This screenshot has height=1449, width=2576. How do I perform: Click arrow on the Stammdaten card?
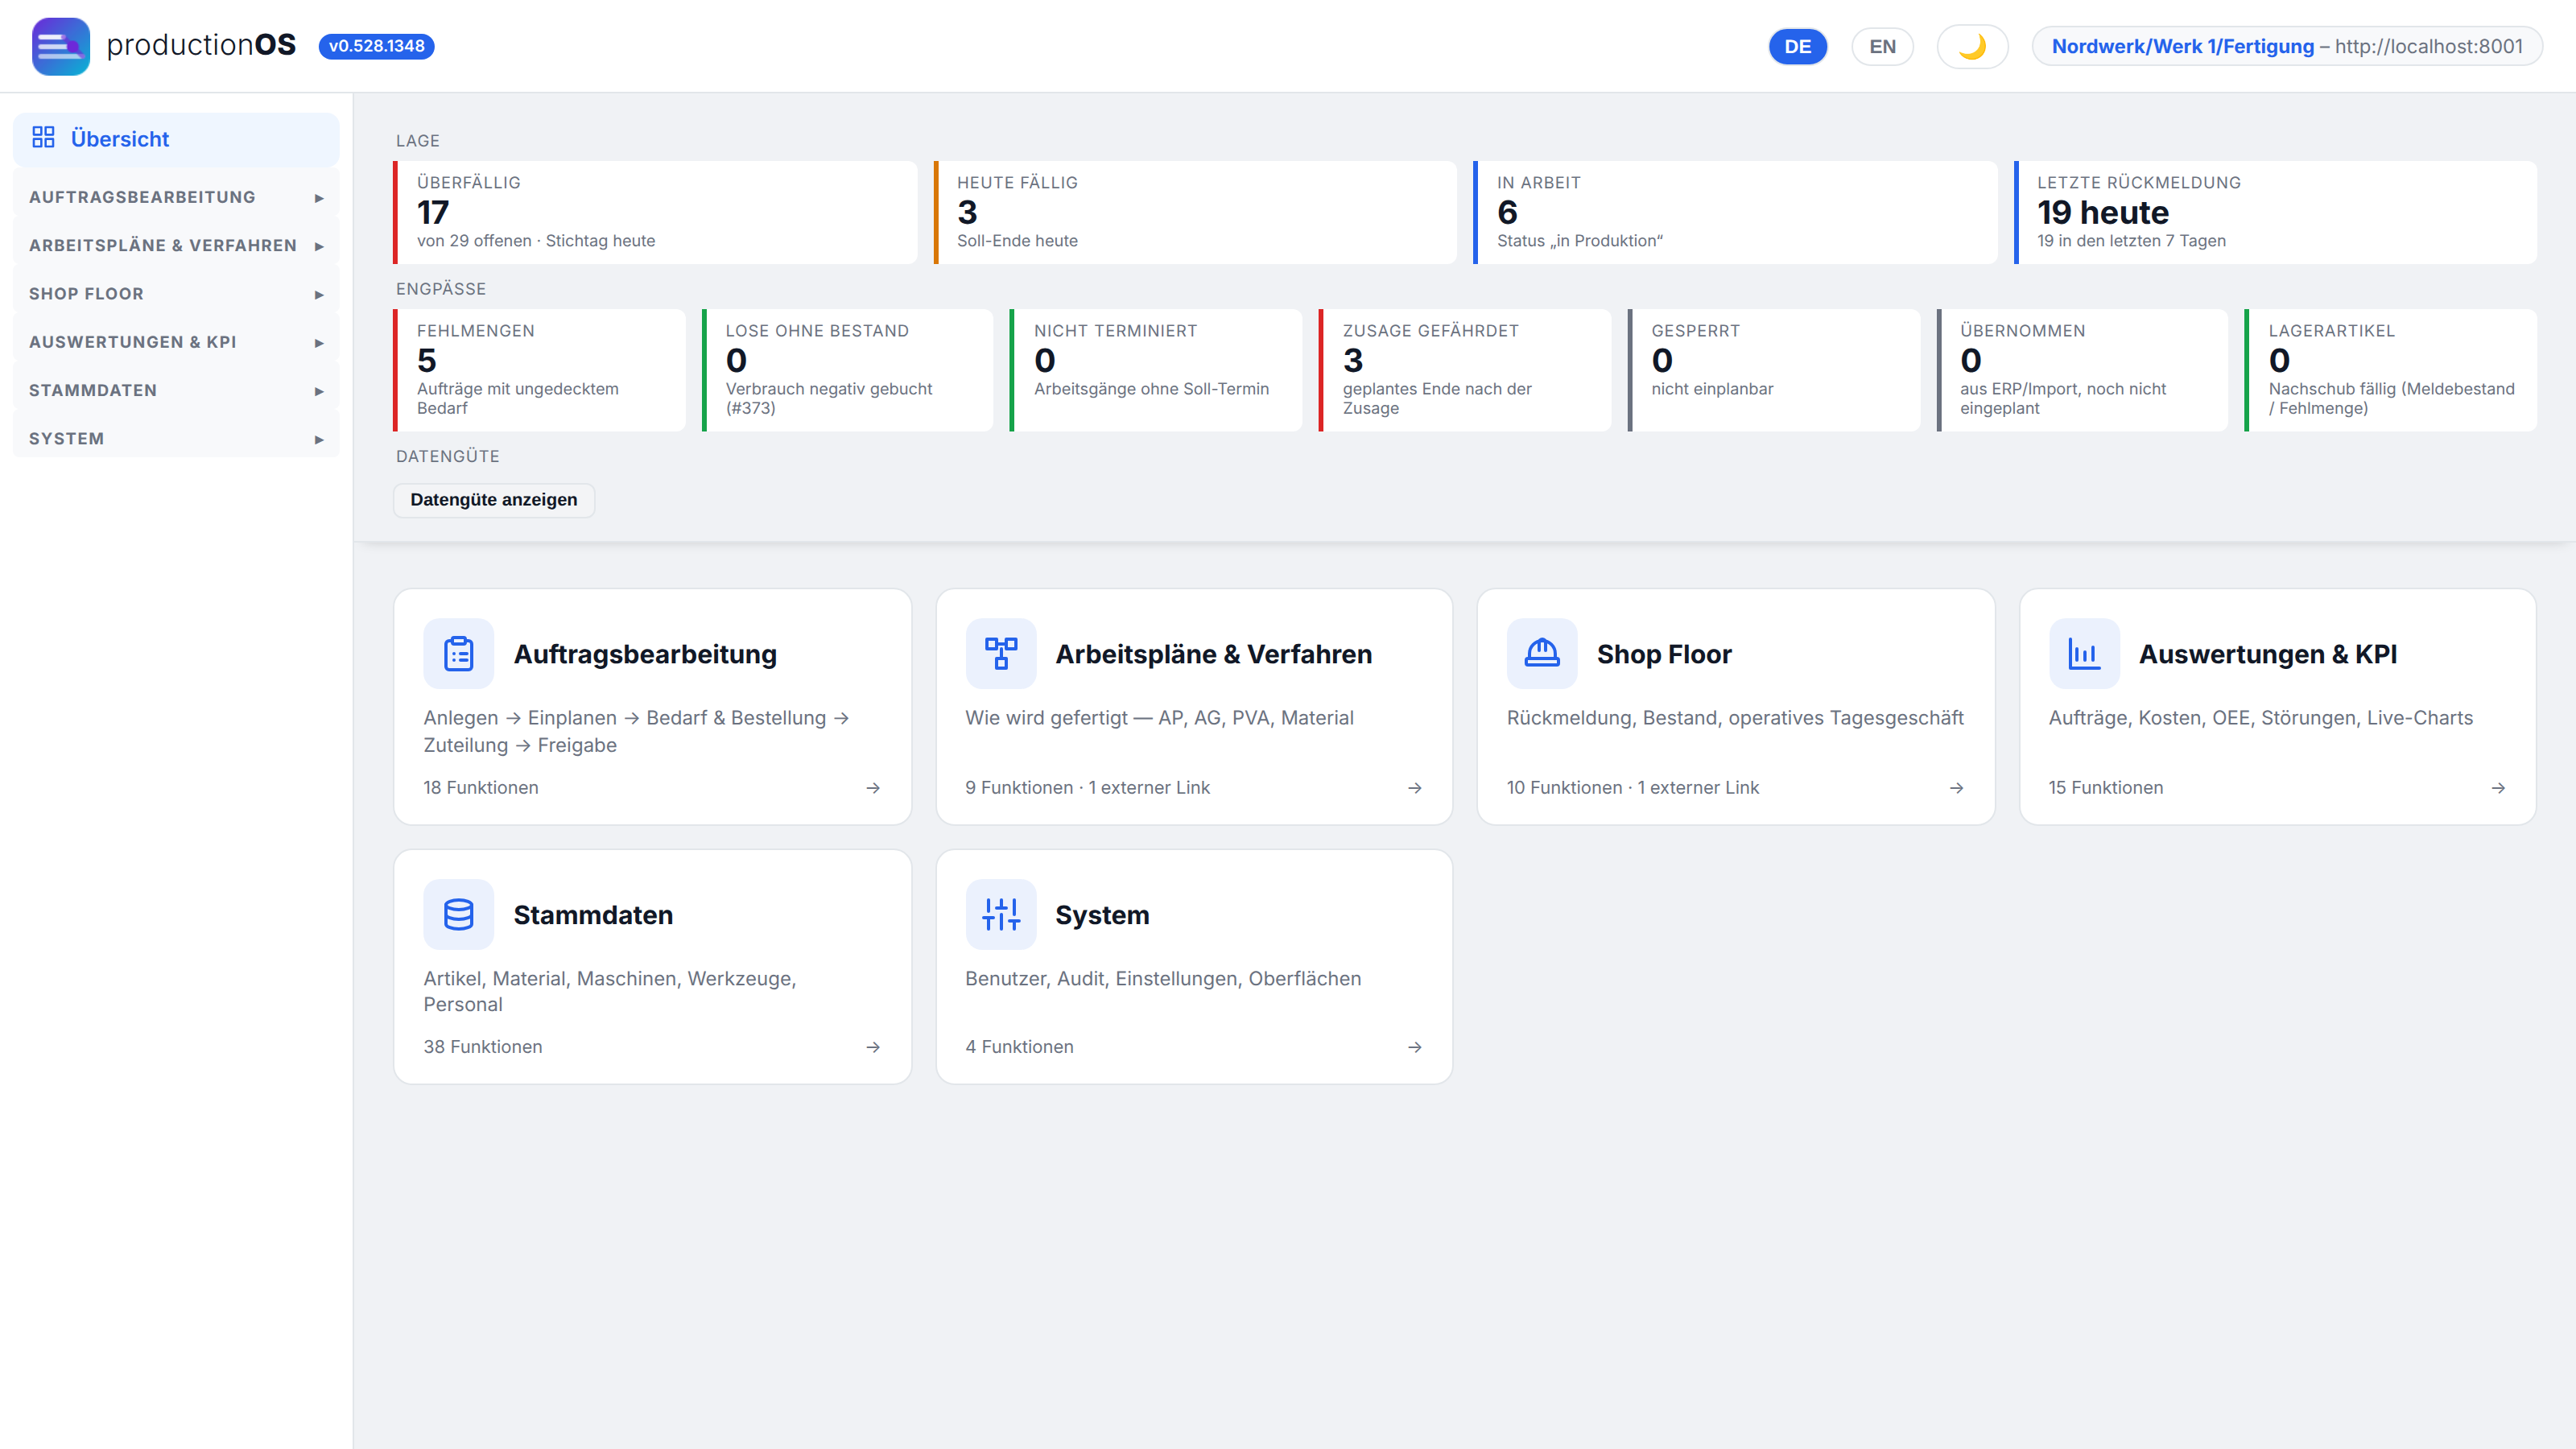pos(873,1047)
